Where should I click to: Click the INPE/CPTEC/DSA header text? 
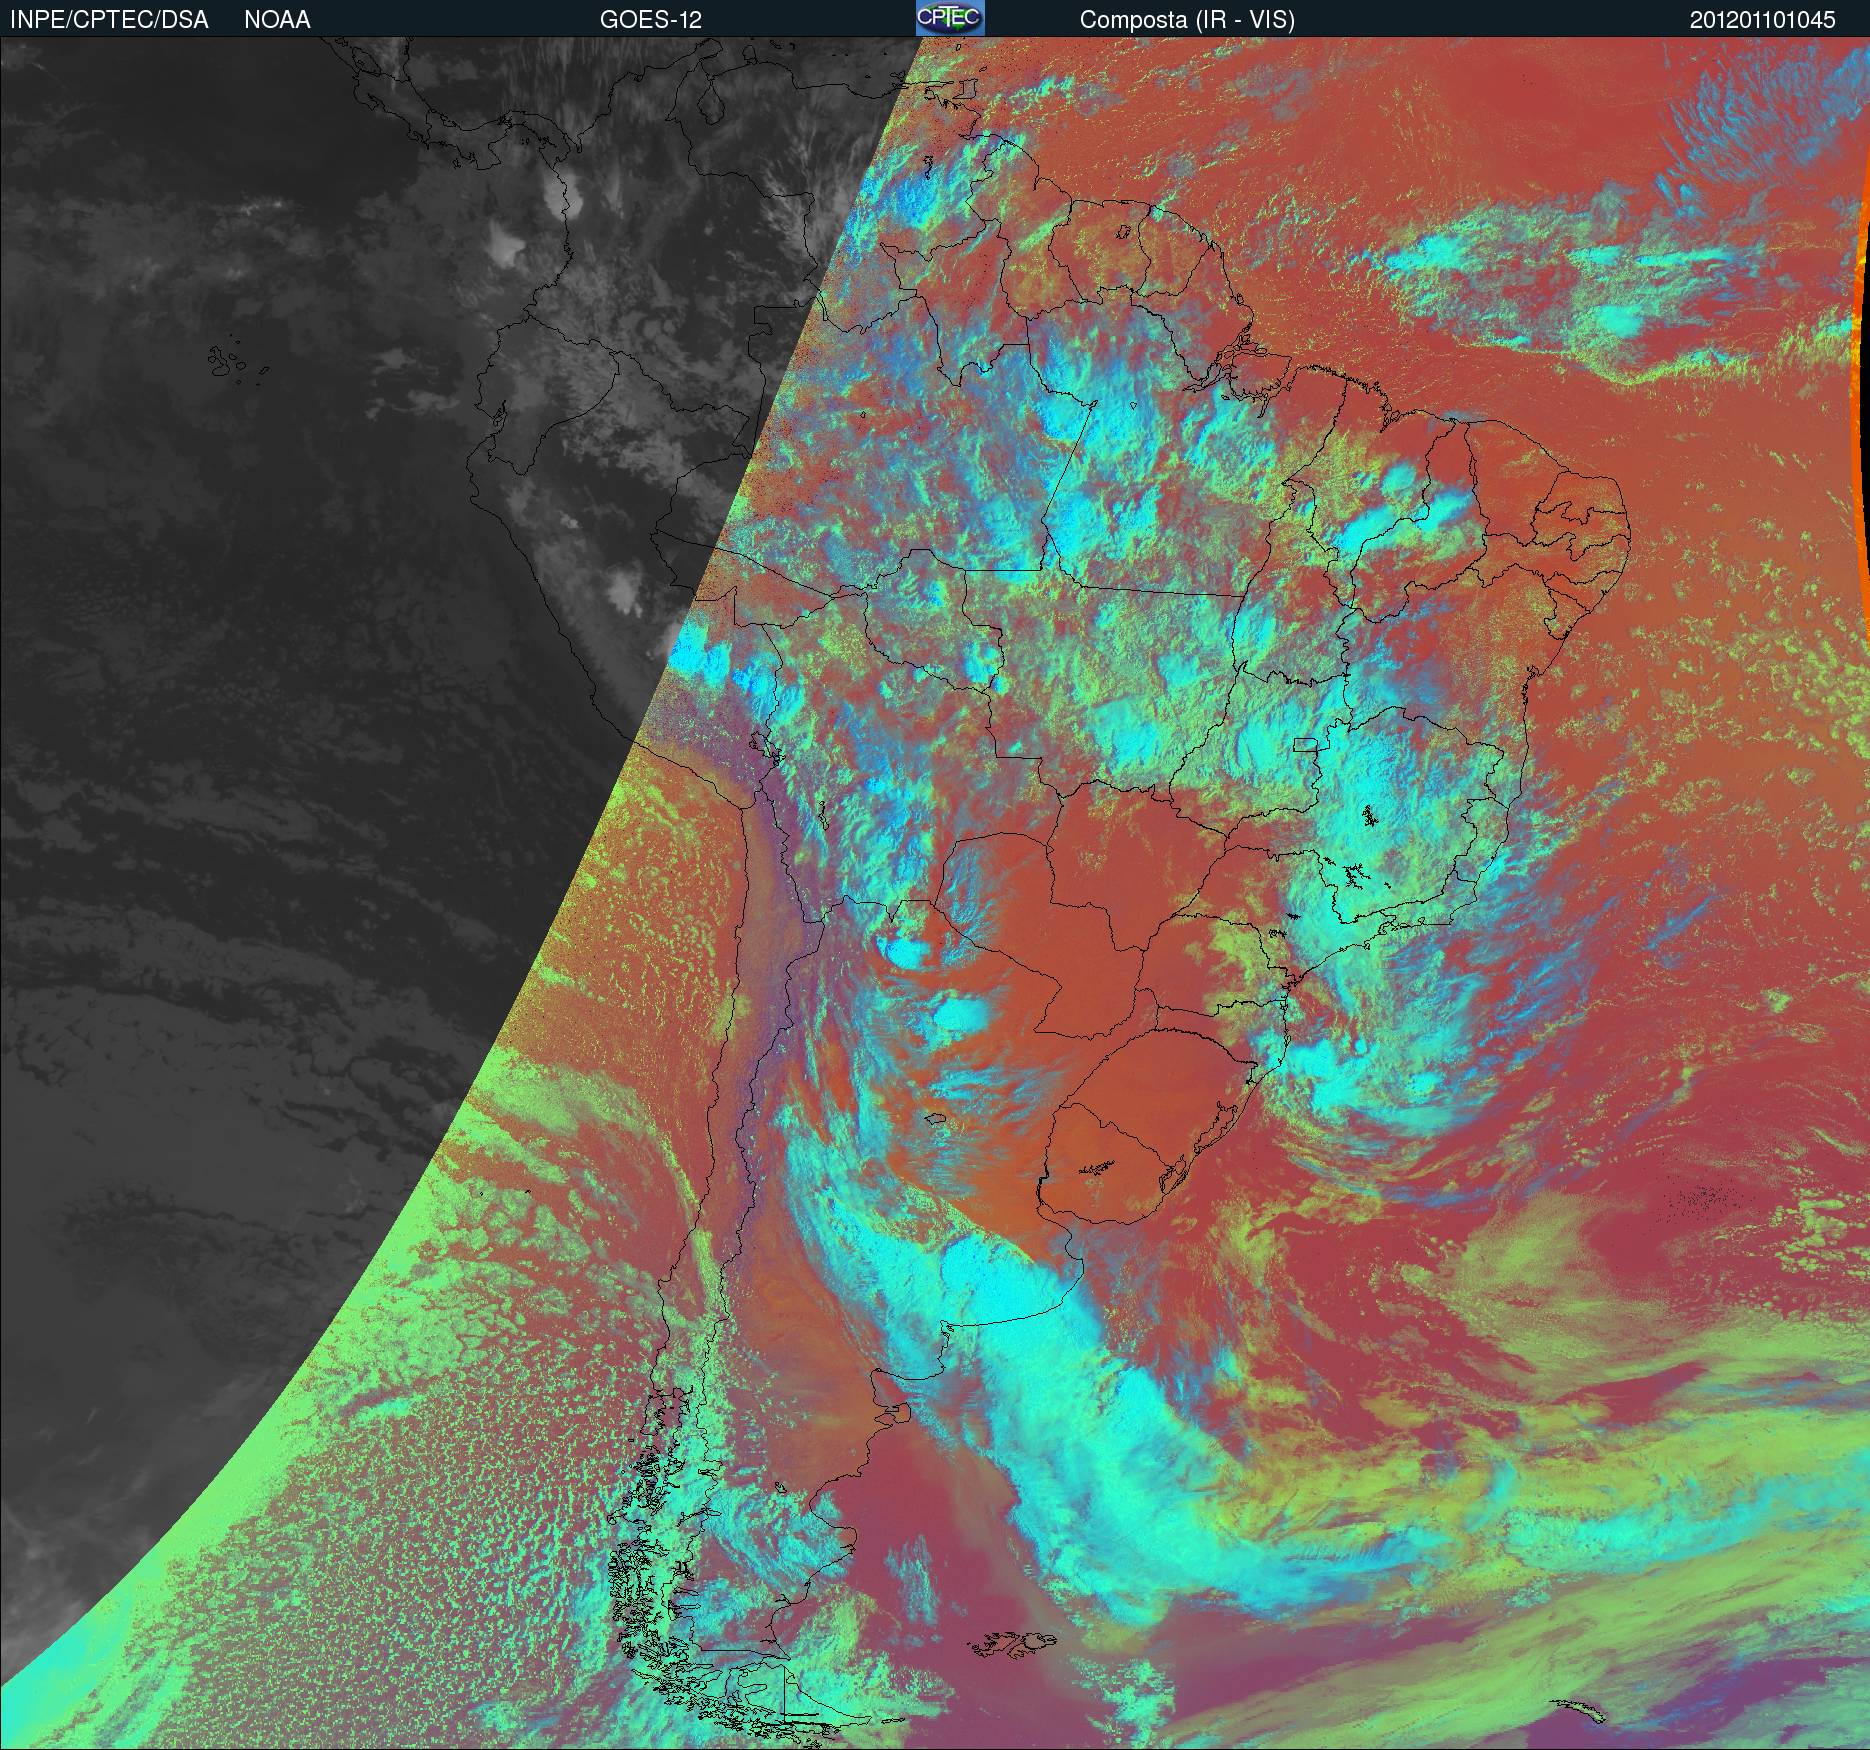pyautogui.click(x=109, y=20)
